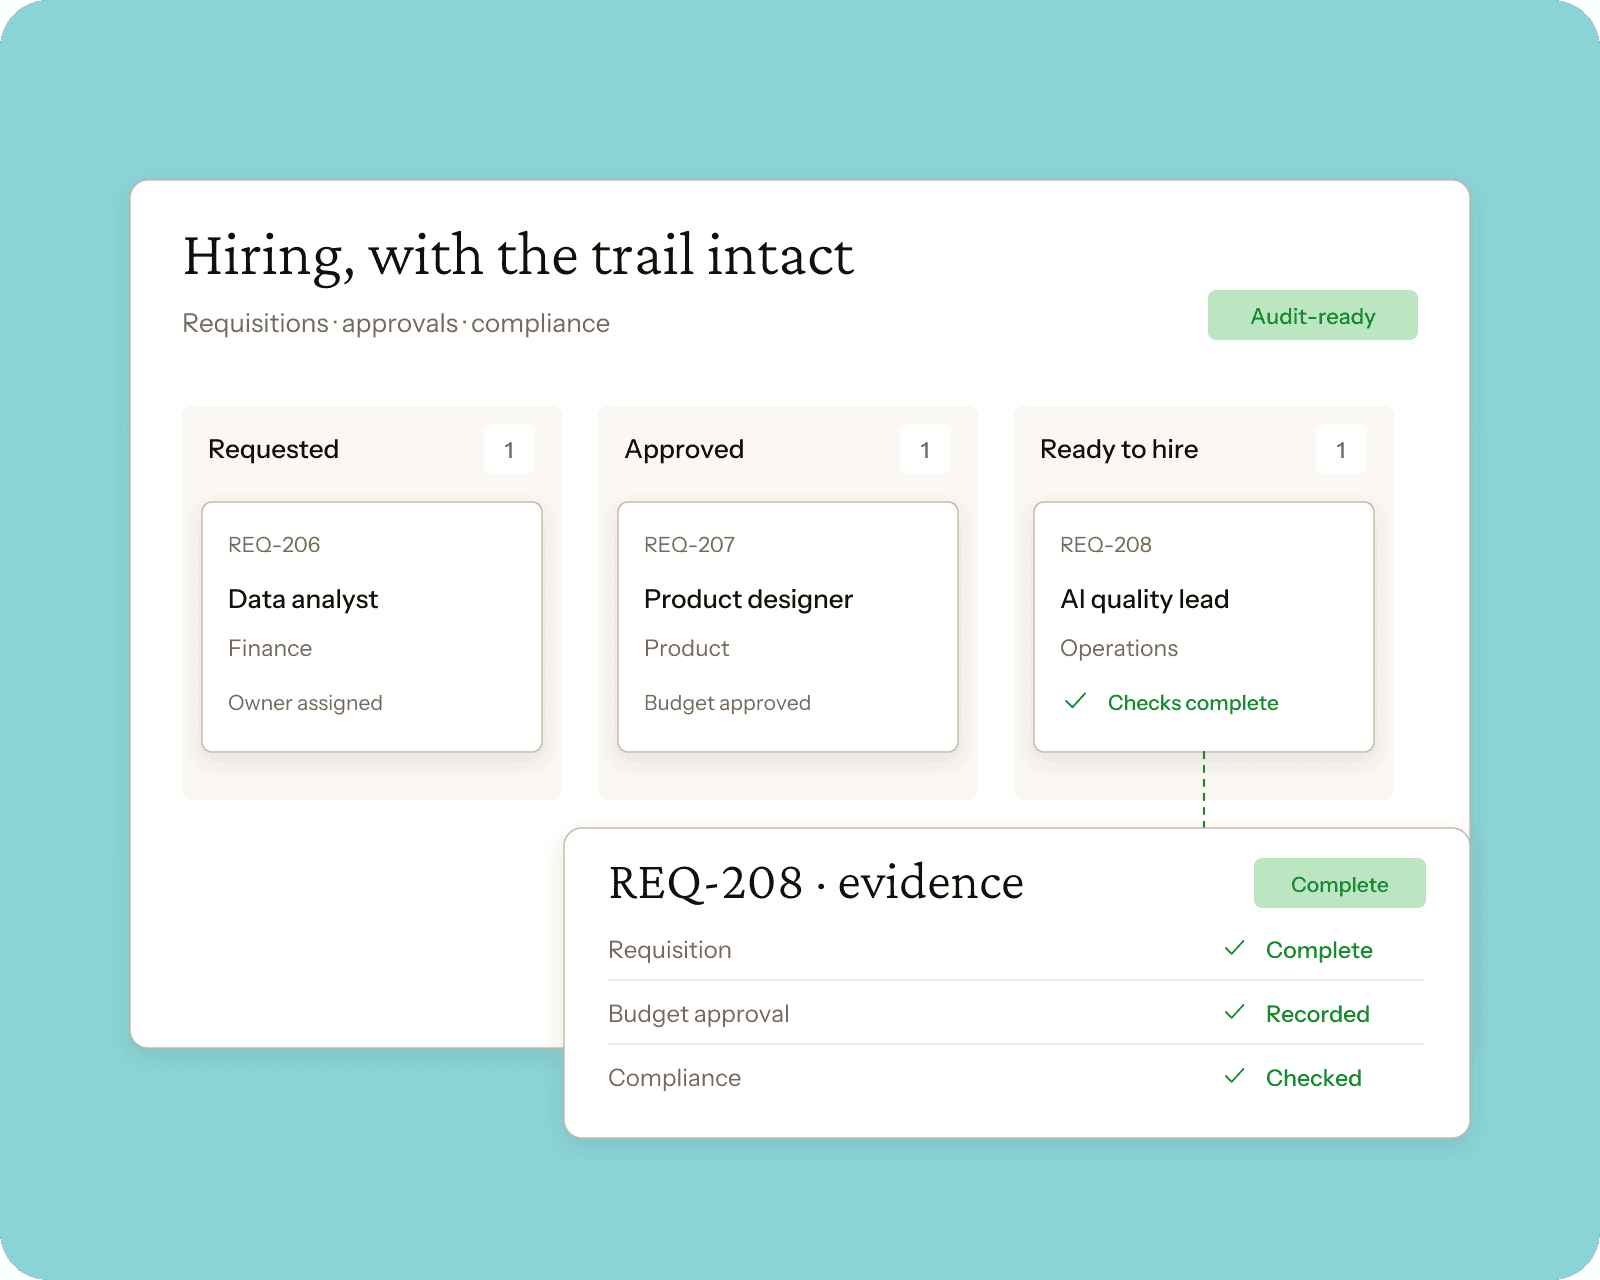
Task: Select the Approved column count badge
Action: 925,449
